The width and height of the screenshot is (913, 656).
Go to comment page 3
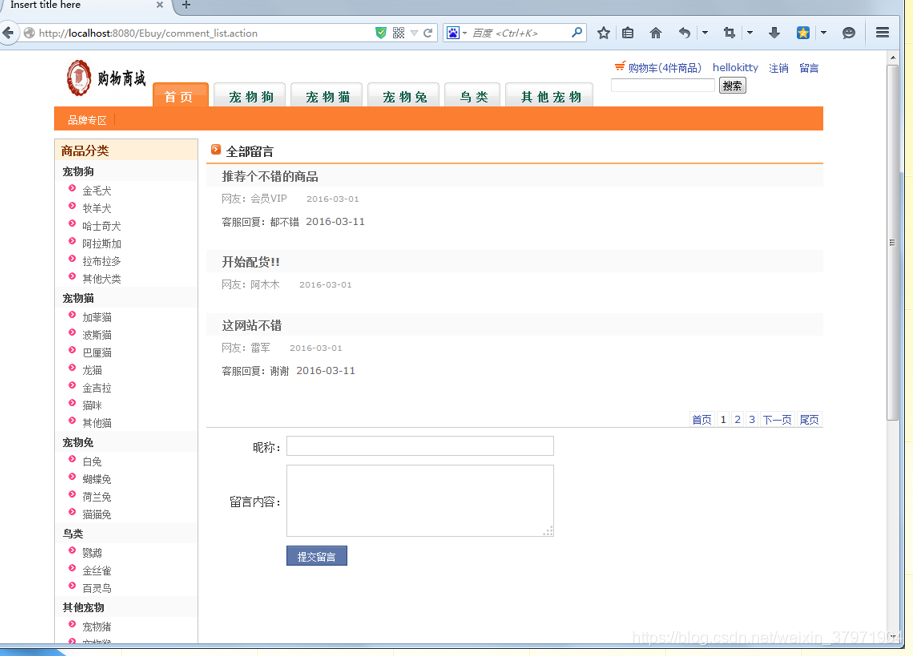752,420
